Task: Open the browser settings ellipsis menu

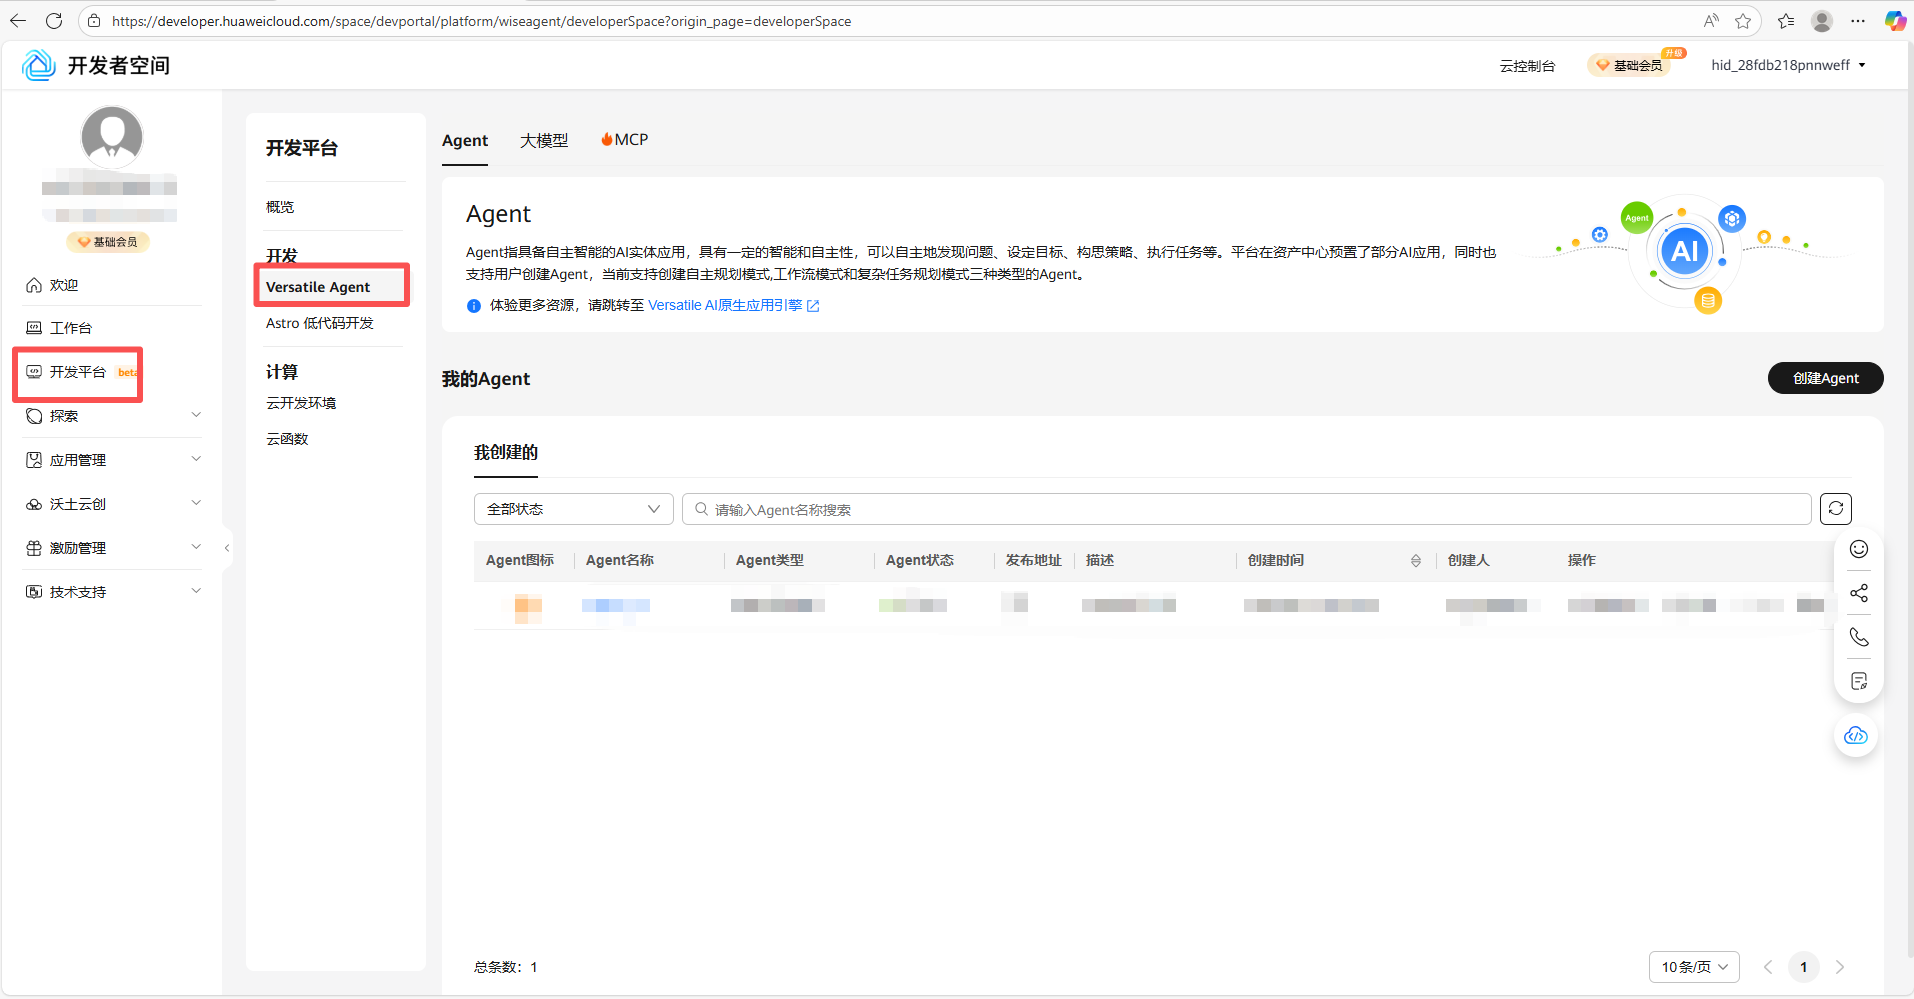Action: (x=1858, y=21)
